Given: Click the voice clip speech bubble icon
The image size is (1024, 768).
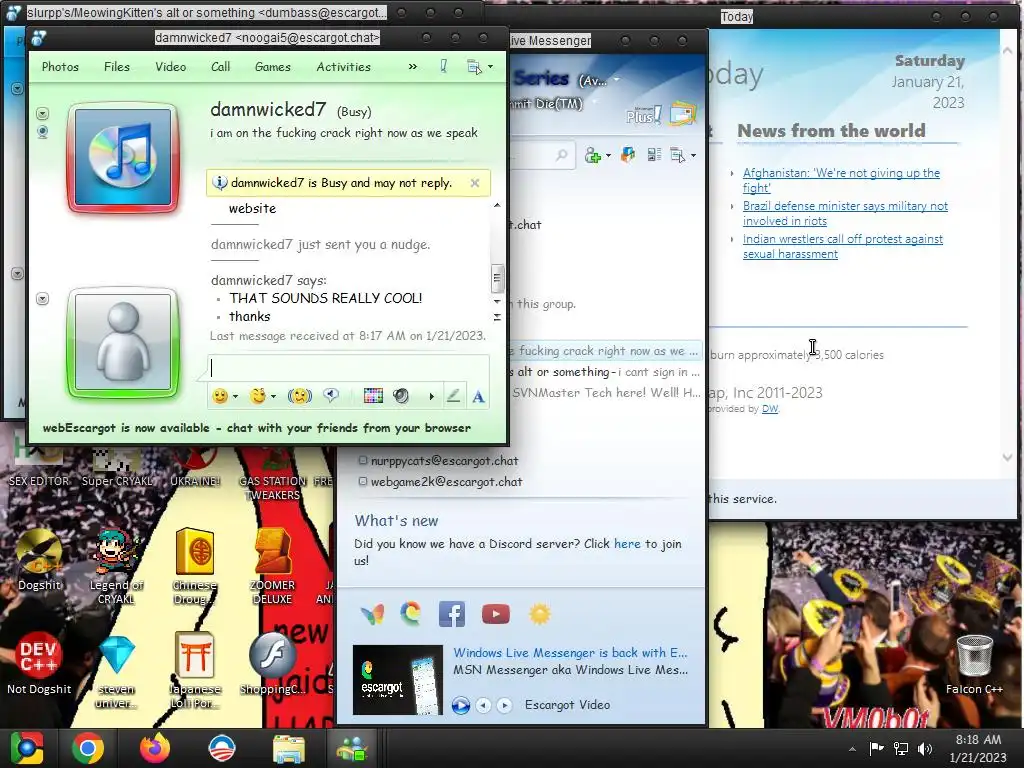Looking at the screenshot, I should 331,396.
